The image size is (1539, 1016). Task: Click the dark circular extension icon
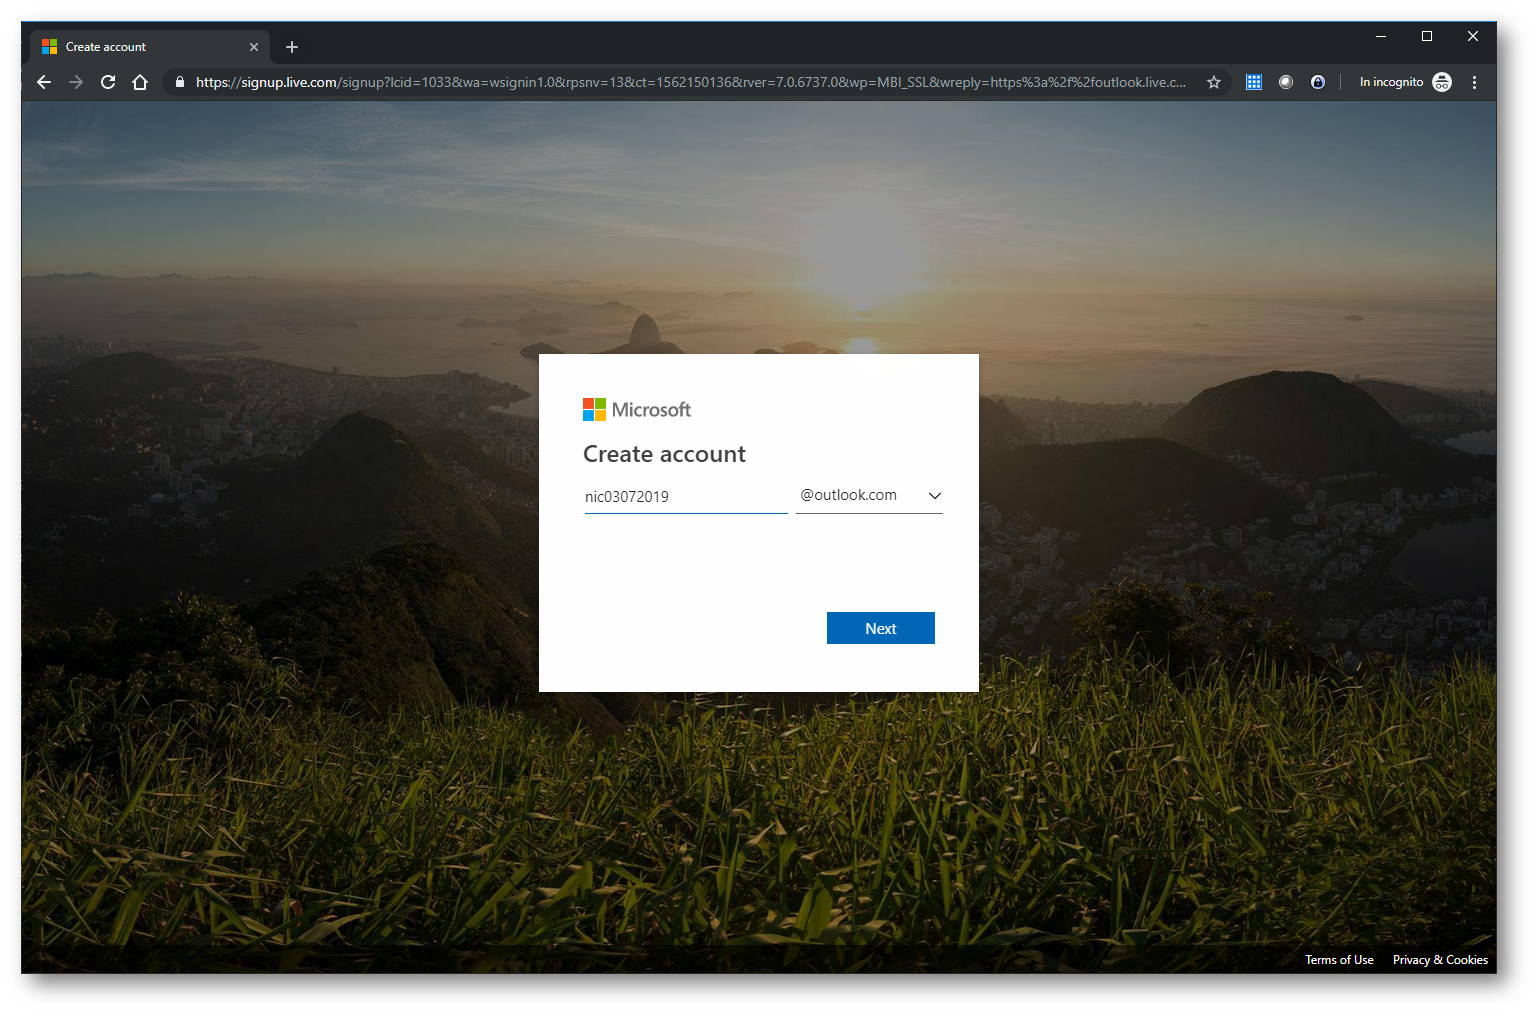click(x=1318, y=82)
